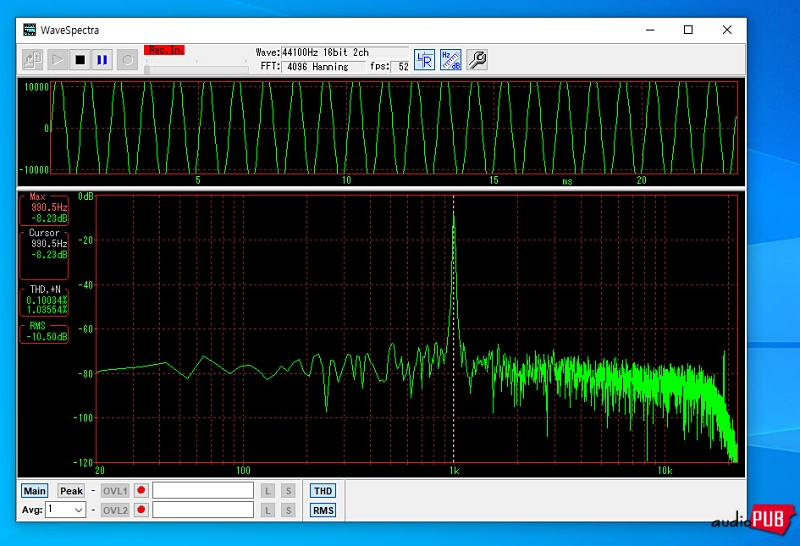
Task: Click the red record dot next to OVL2
Action: click(x=141, y=510)
